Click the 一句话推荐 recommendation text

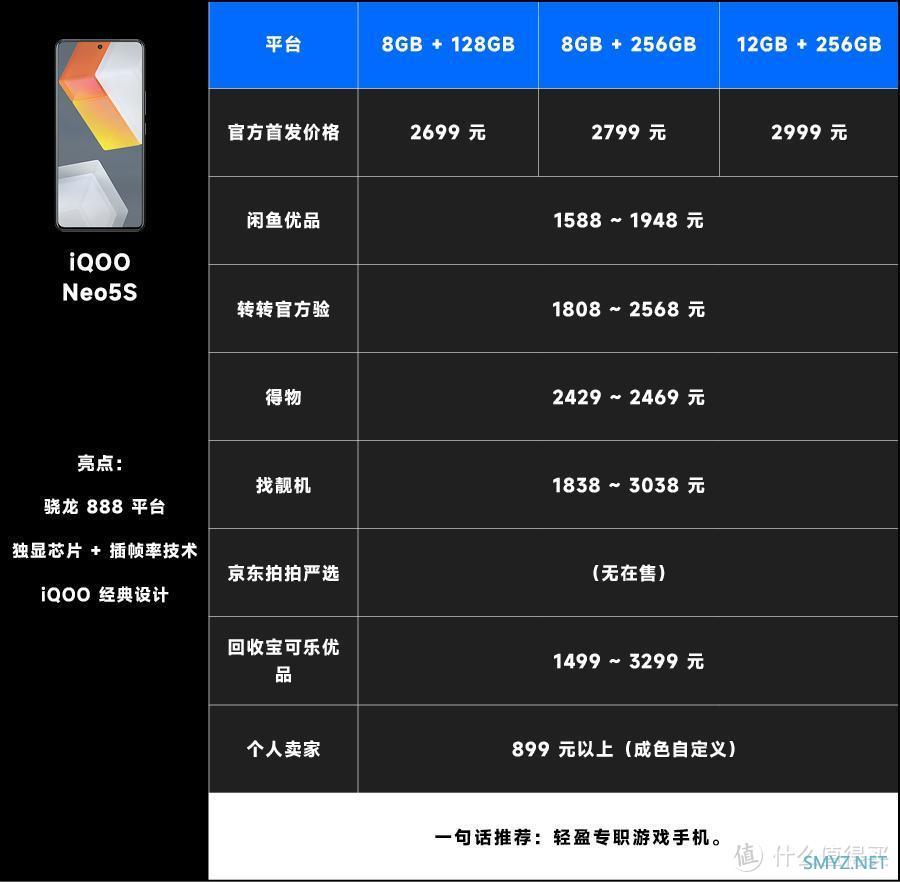579,837
